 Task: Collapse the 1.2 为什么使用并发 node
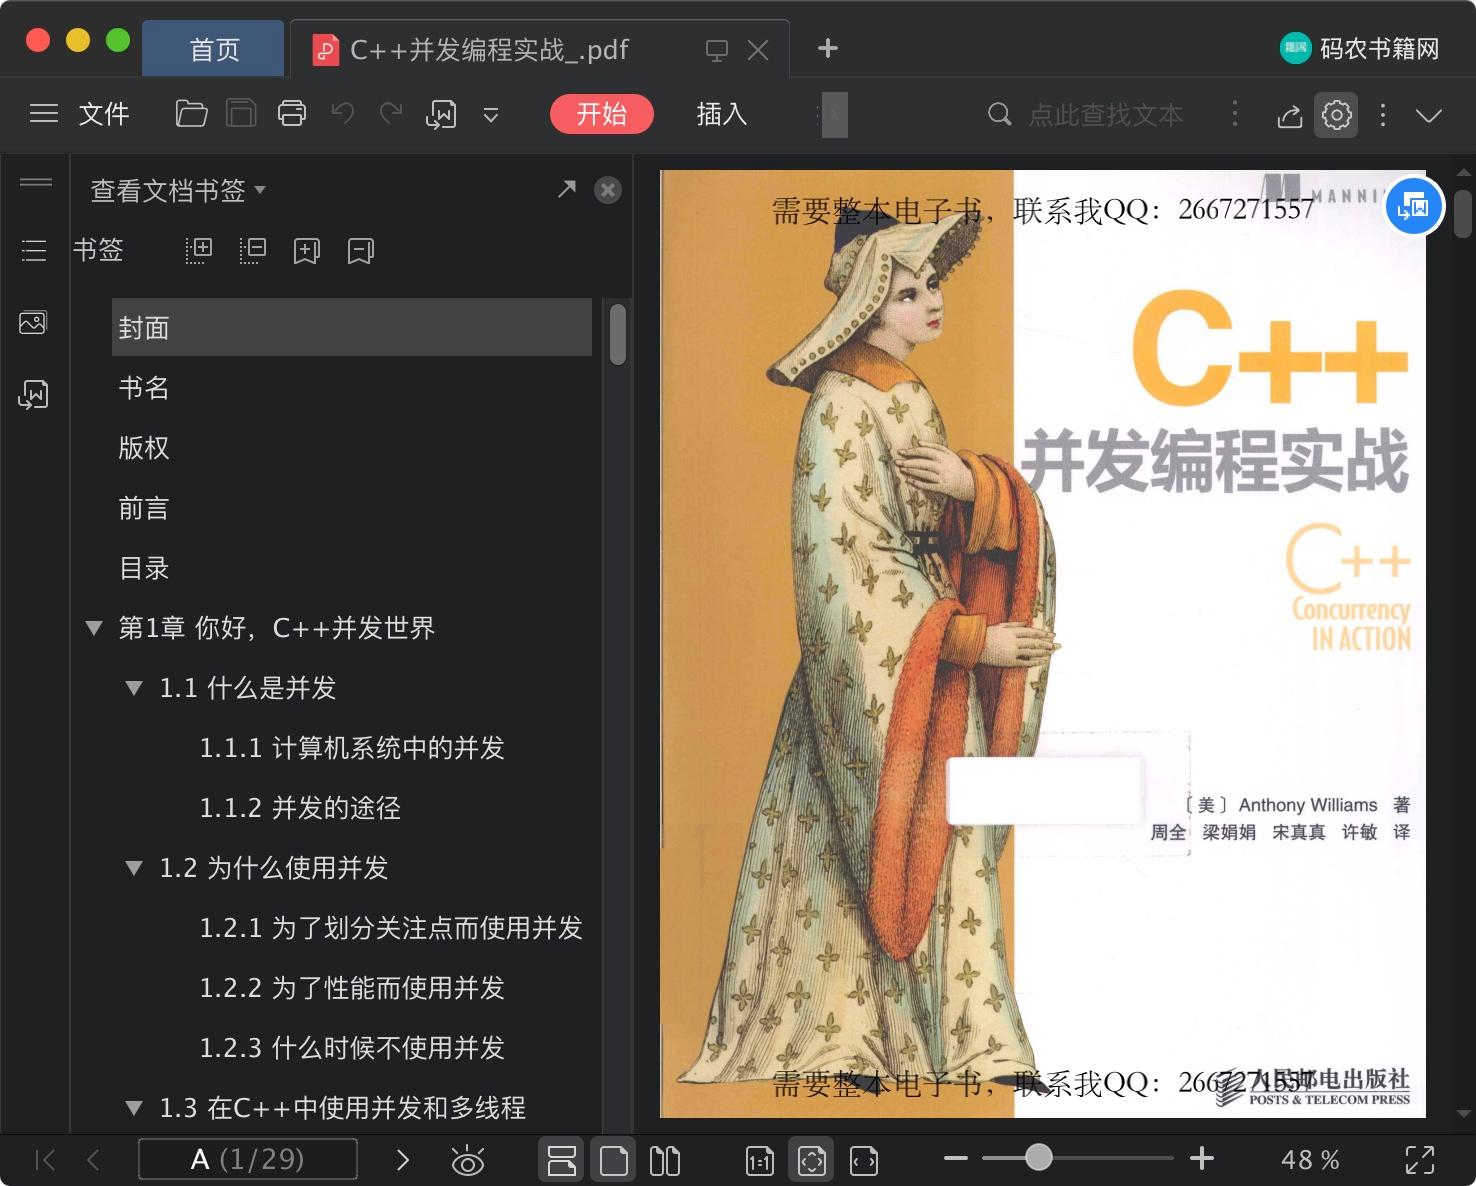pyautogui.click(x=134, y=868)
